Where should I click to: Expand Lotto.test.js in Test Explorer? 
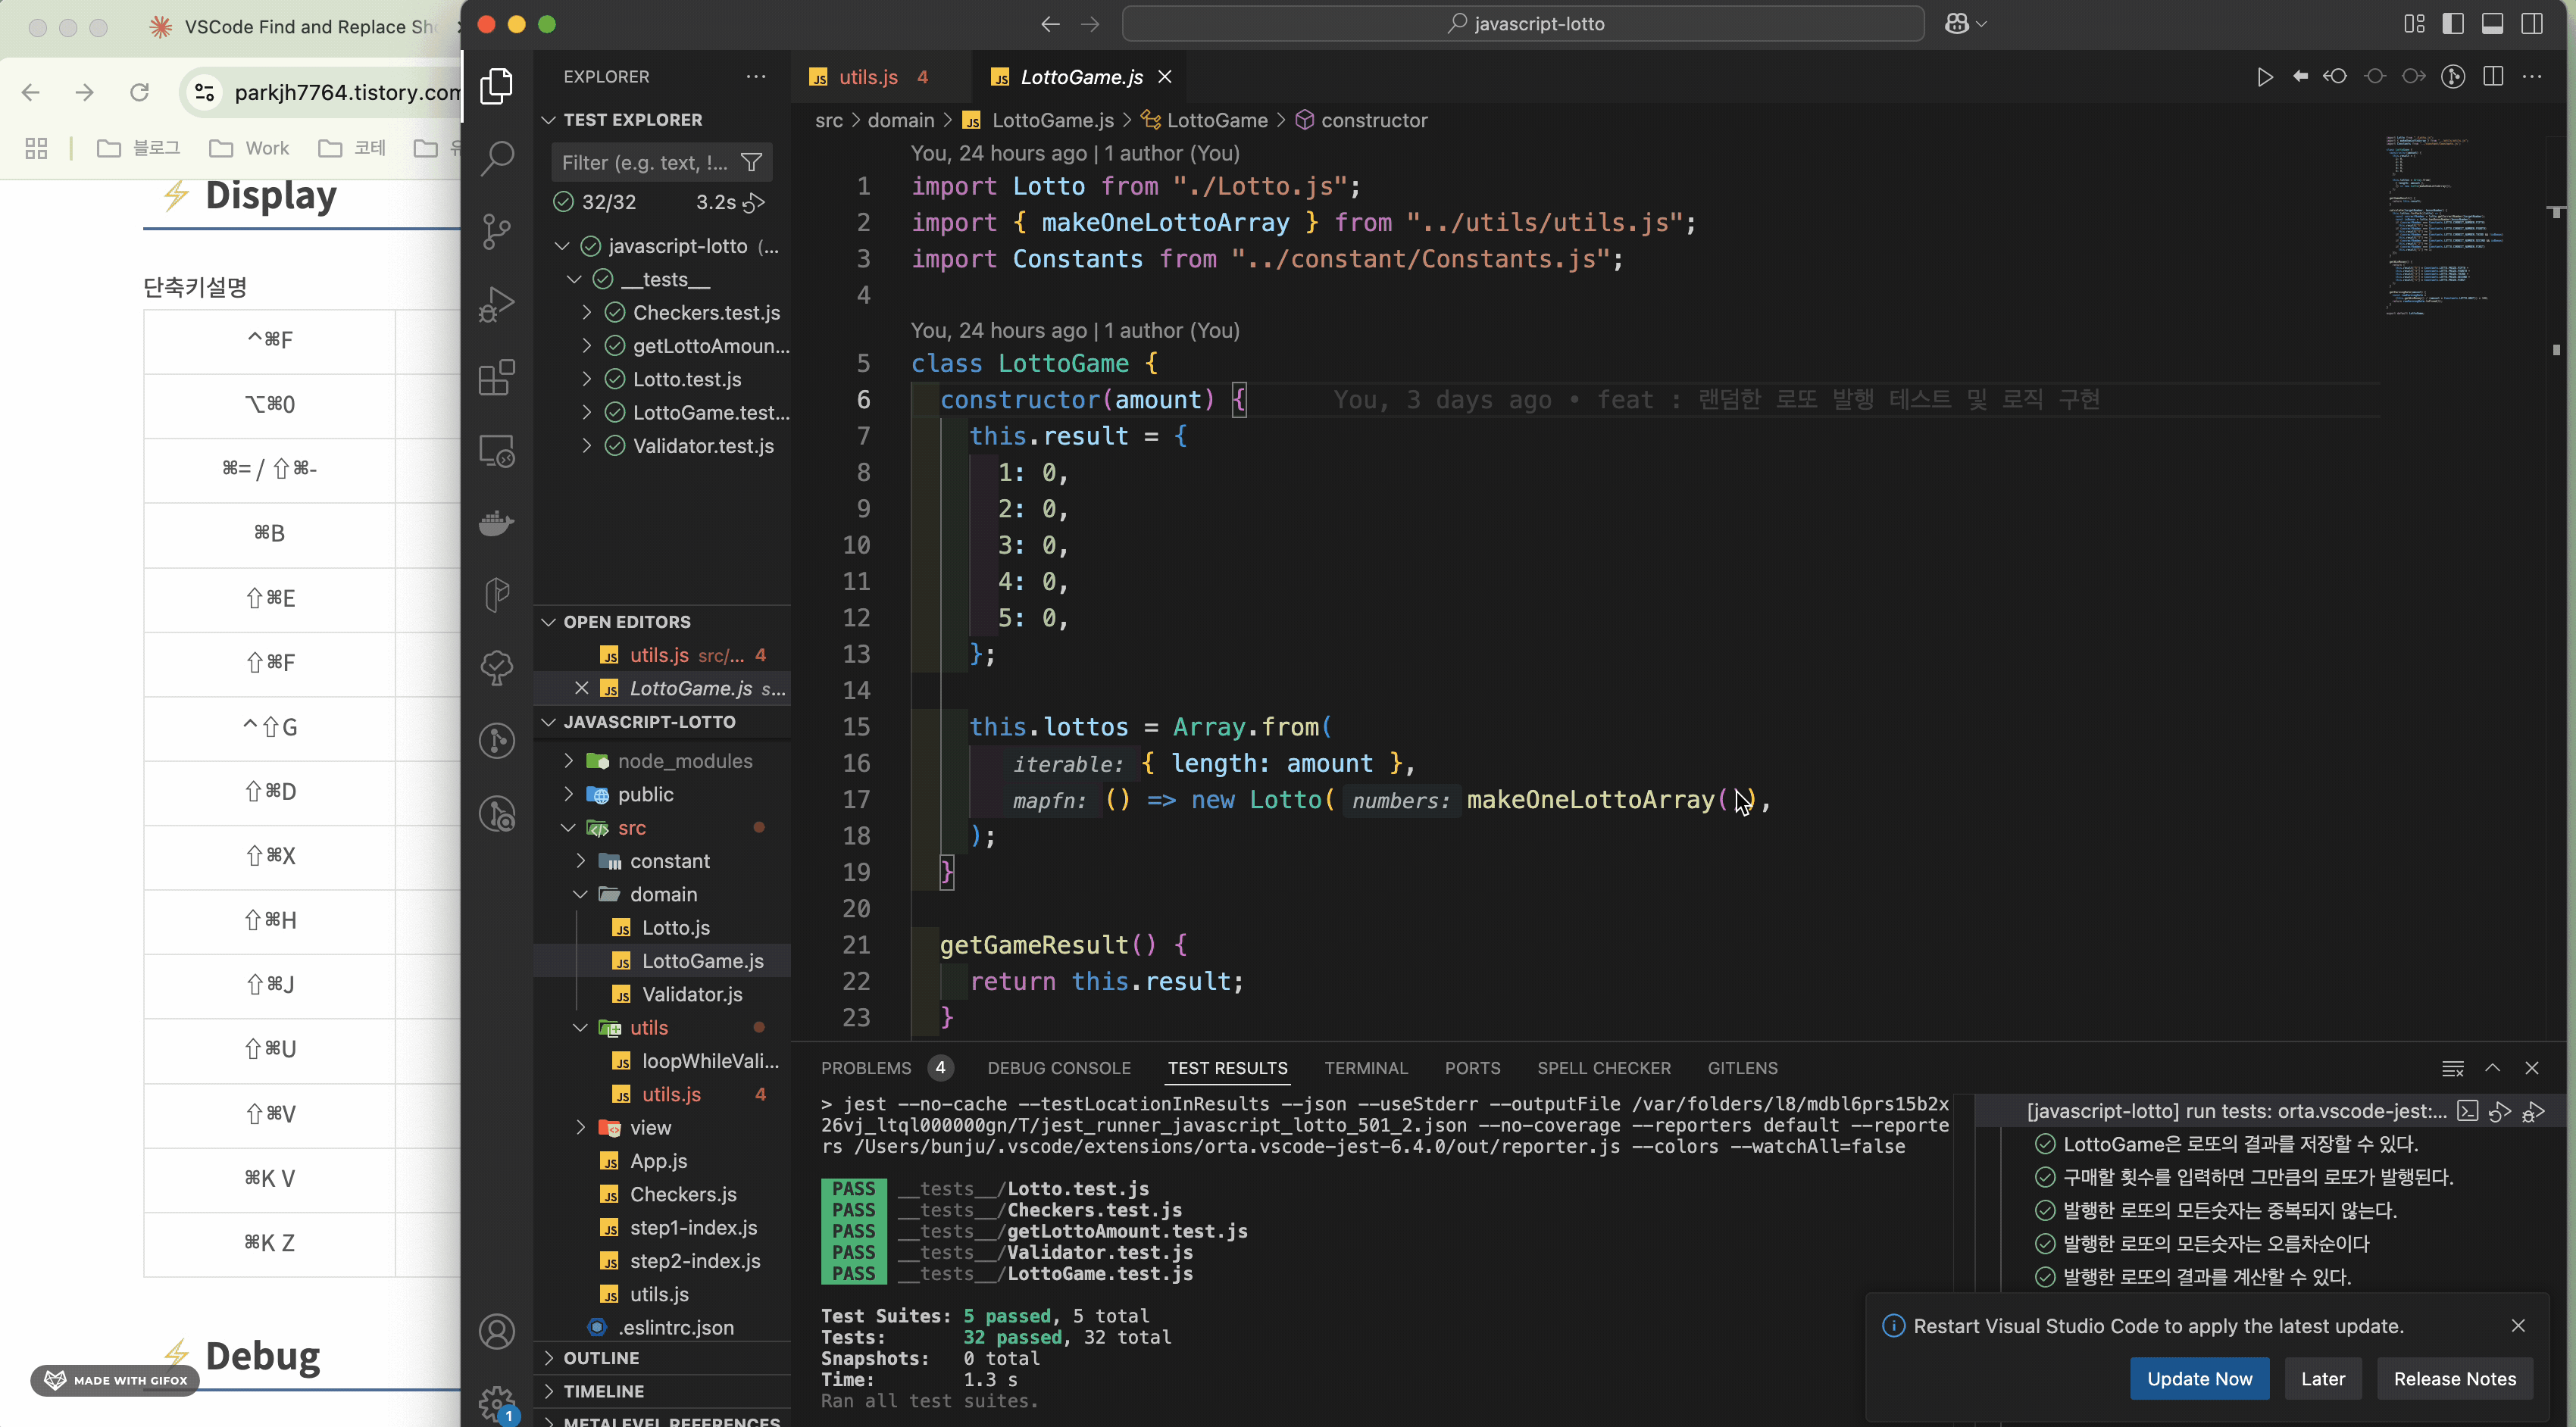pyautogui.click(x=587, y=379)
